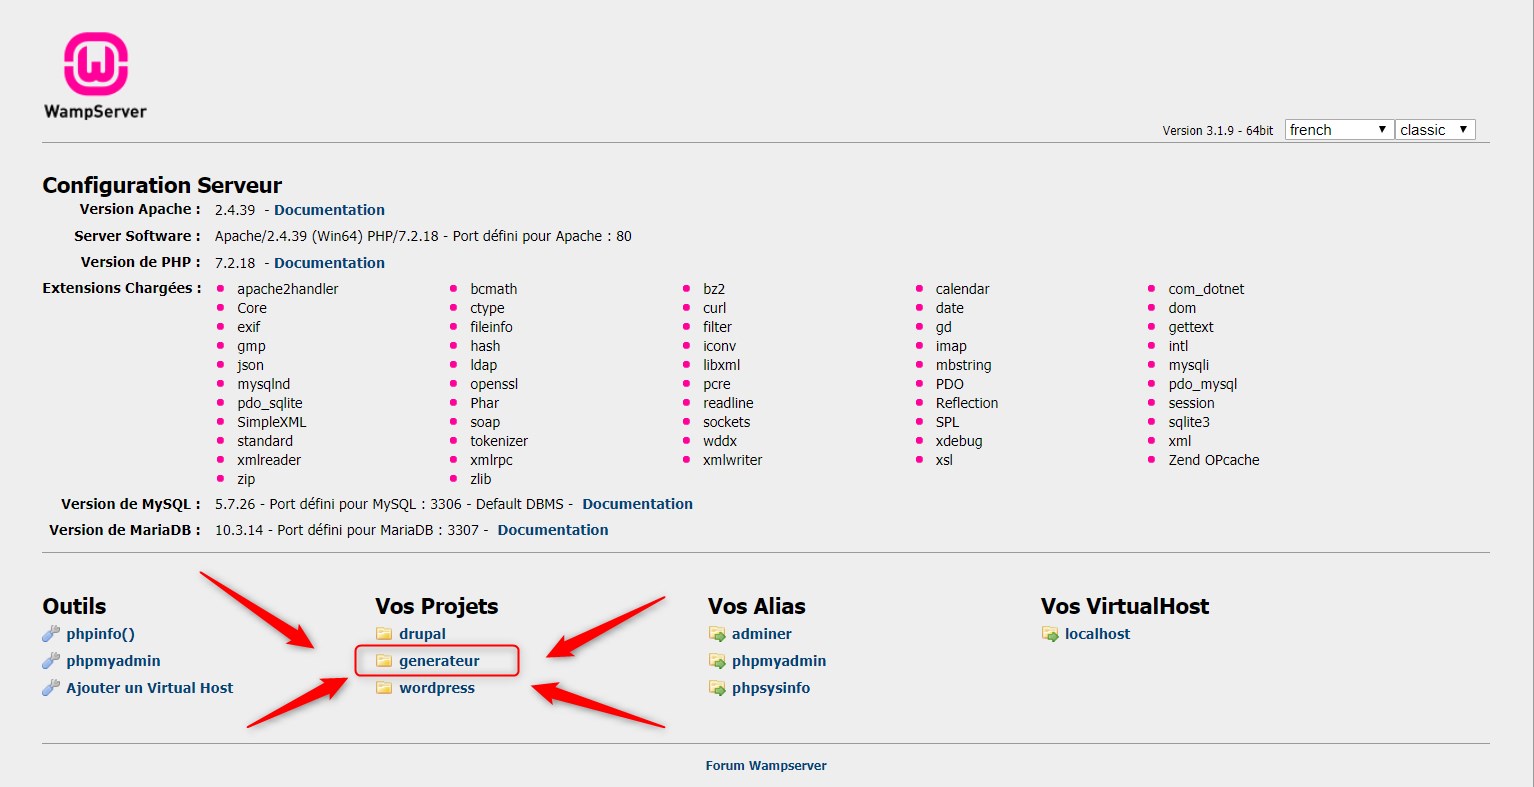Click the Server Software value text
The width and height of the screenshot is (1534, 787).
click(423, 236)
